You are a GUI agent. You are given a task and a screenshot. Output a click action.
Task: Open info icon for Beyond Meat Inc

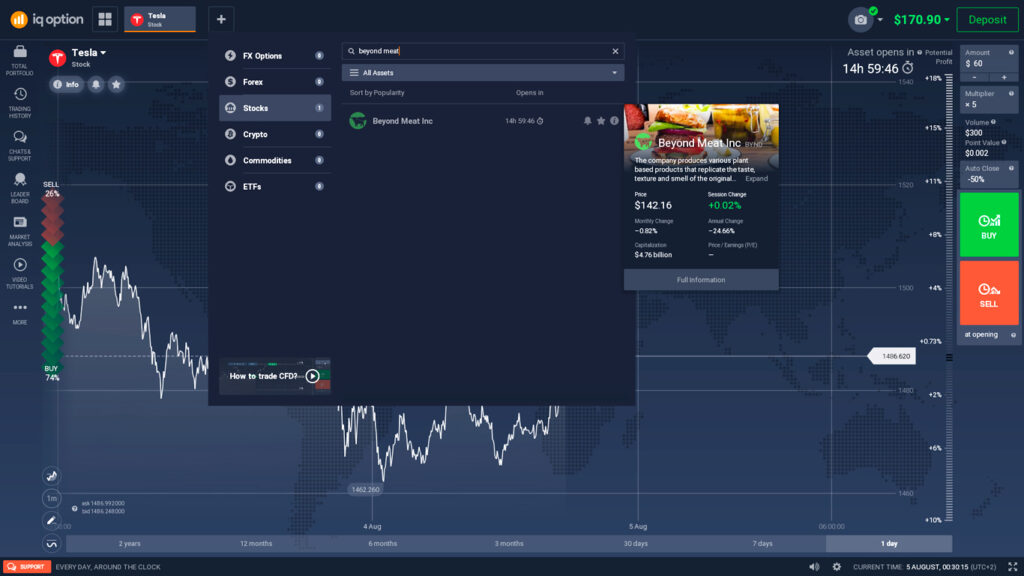tap(615, 121)
